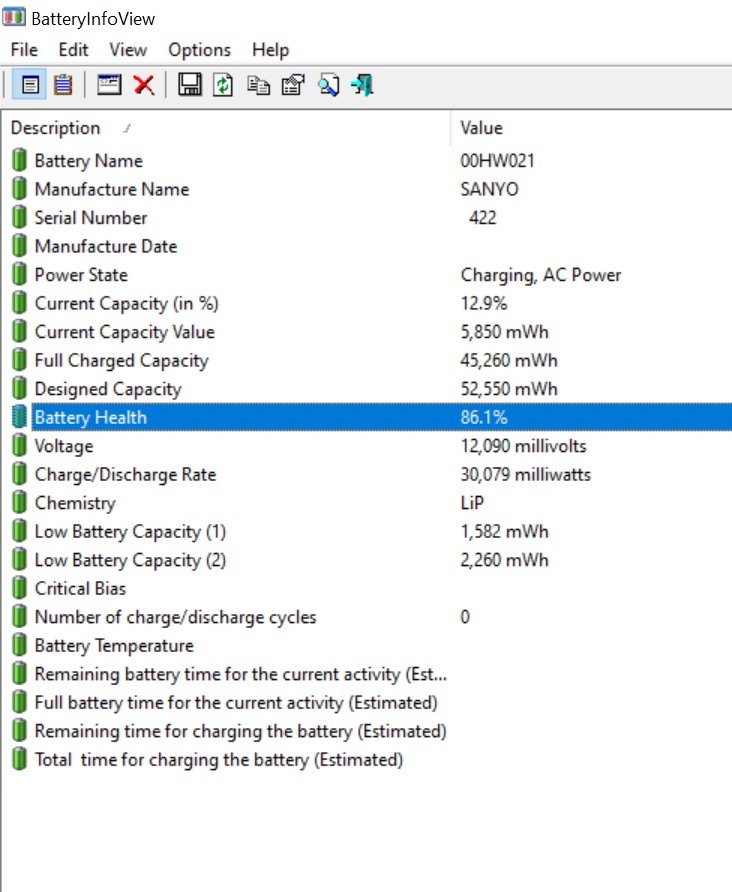This screenshot has width=732, height=892.
Task: Click the value 30,079 milliwatts
Action: (526, 474)
